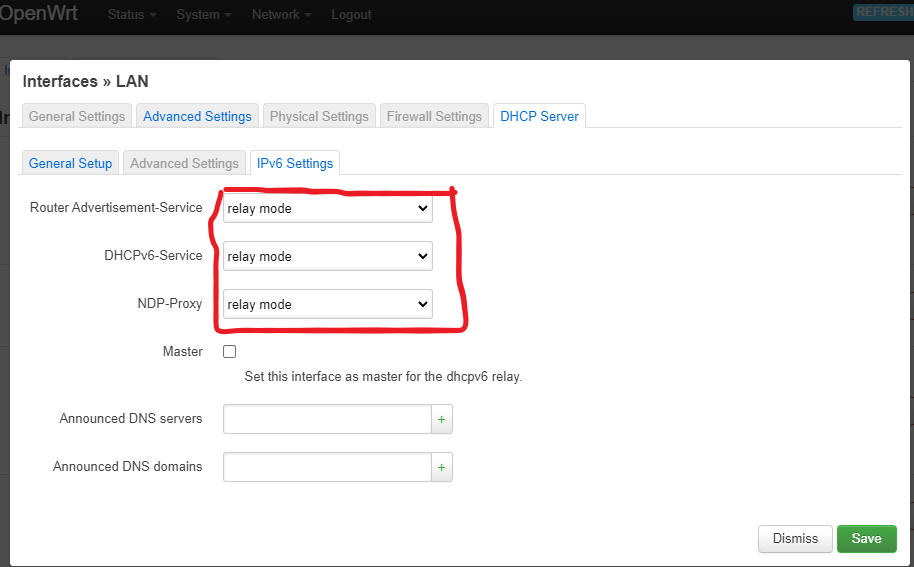Click the OpenWrt logo

click(x=38, y=13)
